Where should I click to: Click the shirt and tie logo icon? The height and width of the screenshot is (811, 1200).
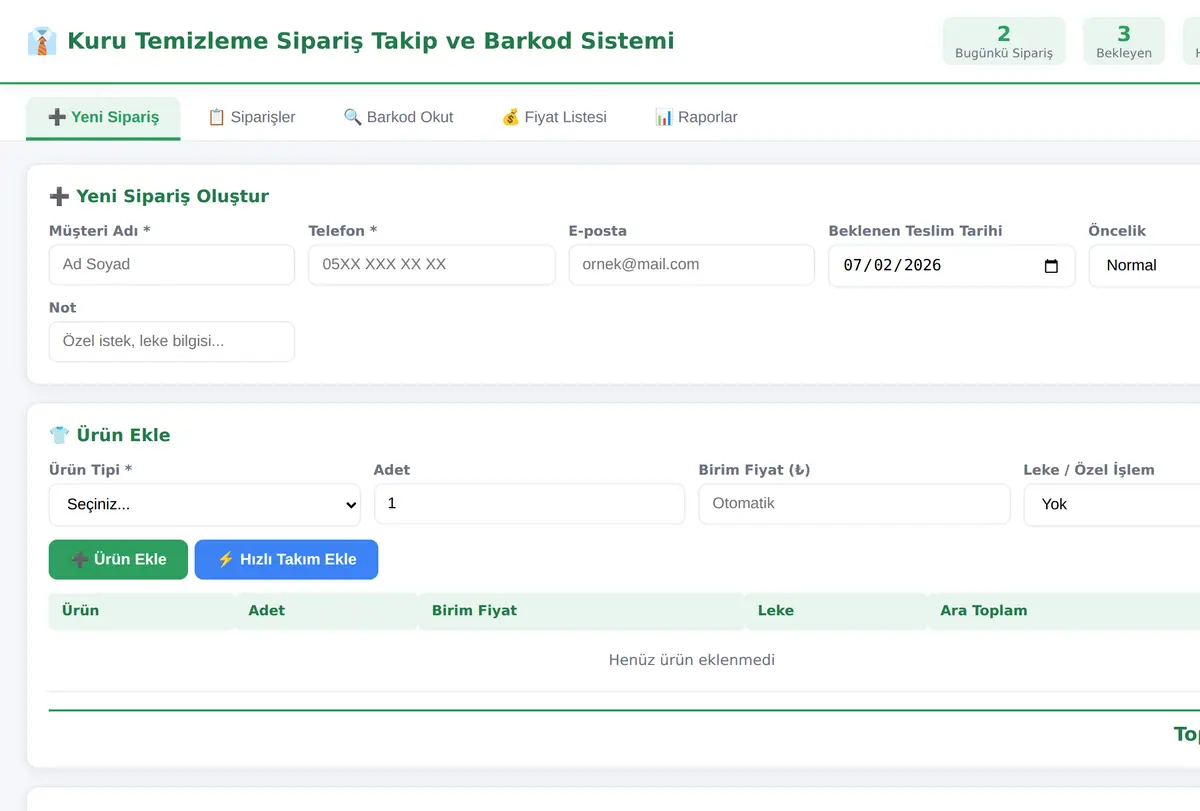click(x=42, y=41)
